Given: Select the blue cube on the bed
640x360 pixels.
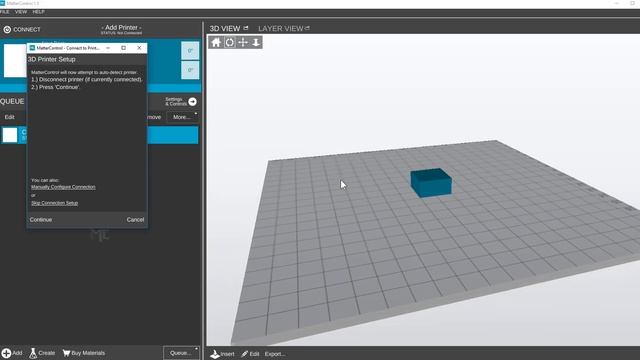Looking at the screenshot, I should click(x=431, y=183).
